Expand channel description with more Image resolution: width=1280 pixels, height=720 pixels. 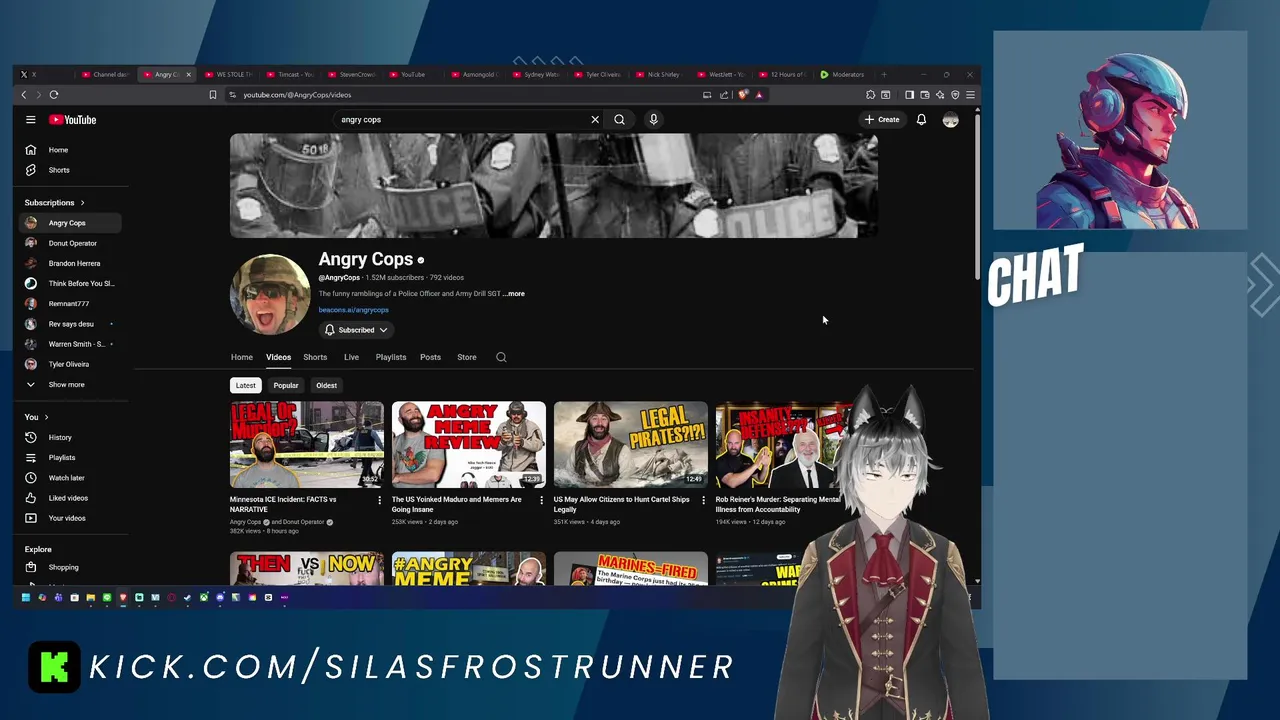pos(514,294)
